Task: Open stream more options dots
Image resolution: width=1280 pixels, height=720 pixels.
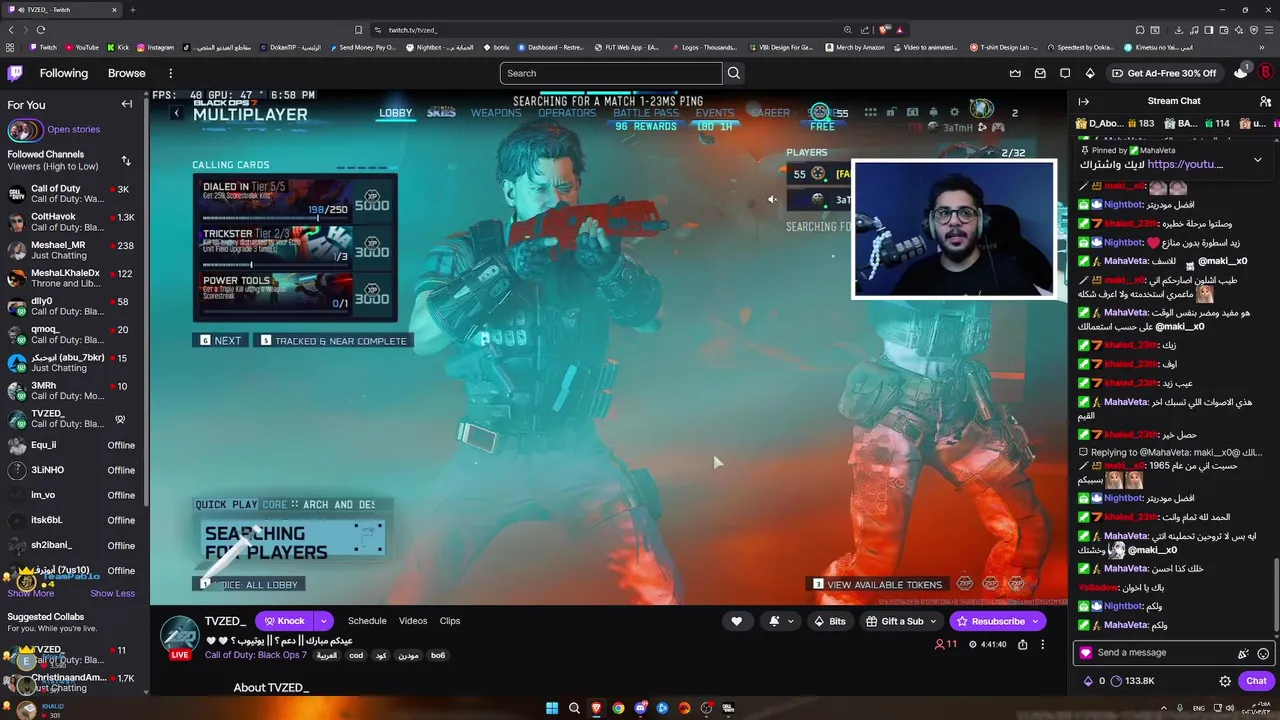Action: (1042, 645)
